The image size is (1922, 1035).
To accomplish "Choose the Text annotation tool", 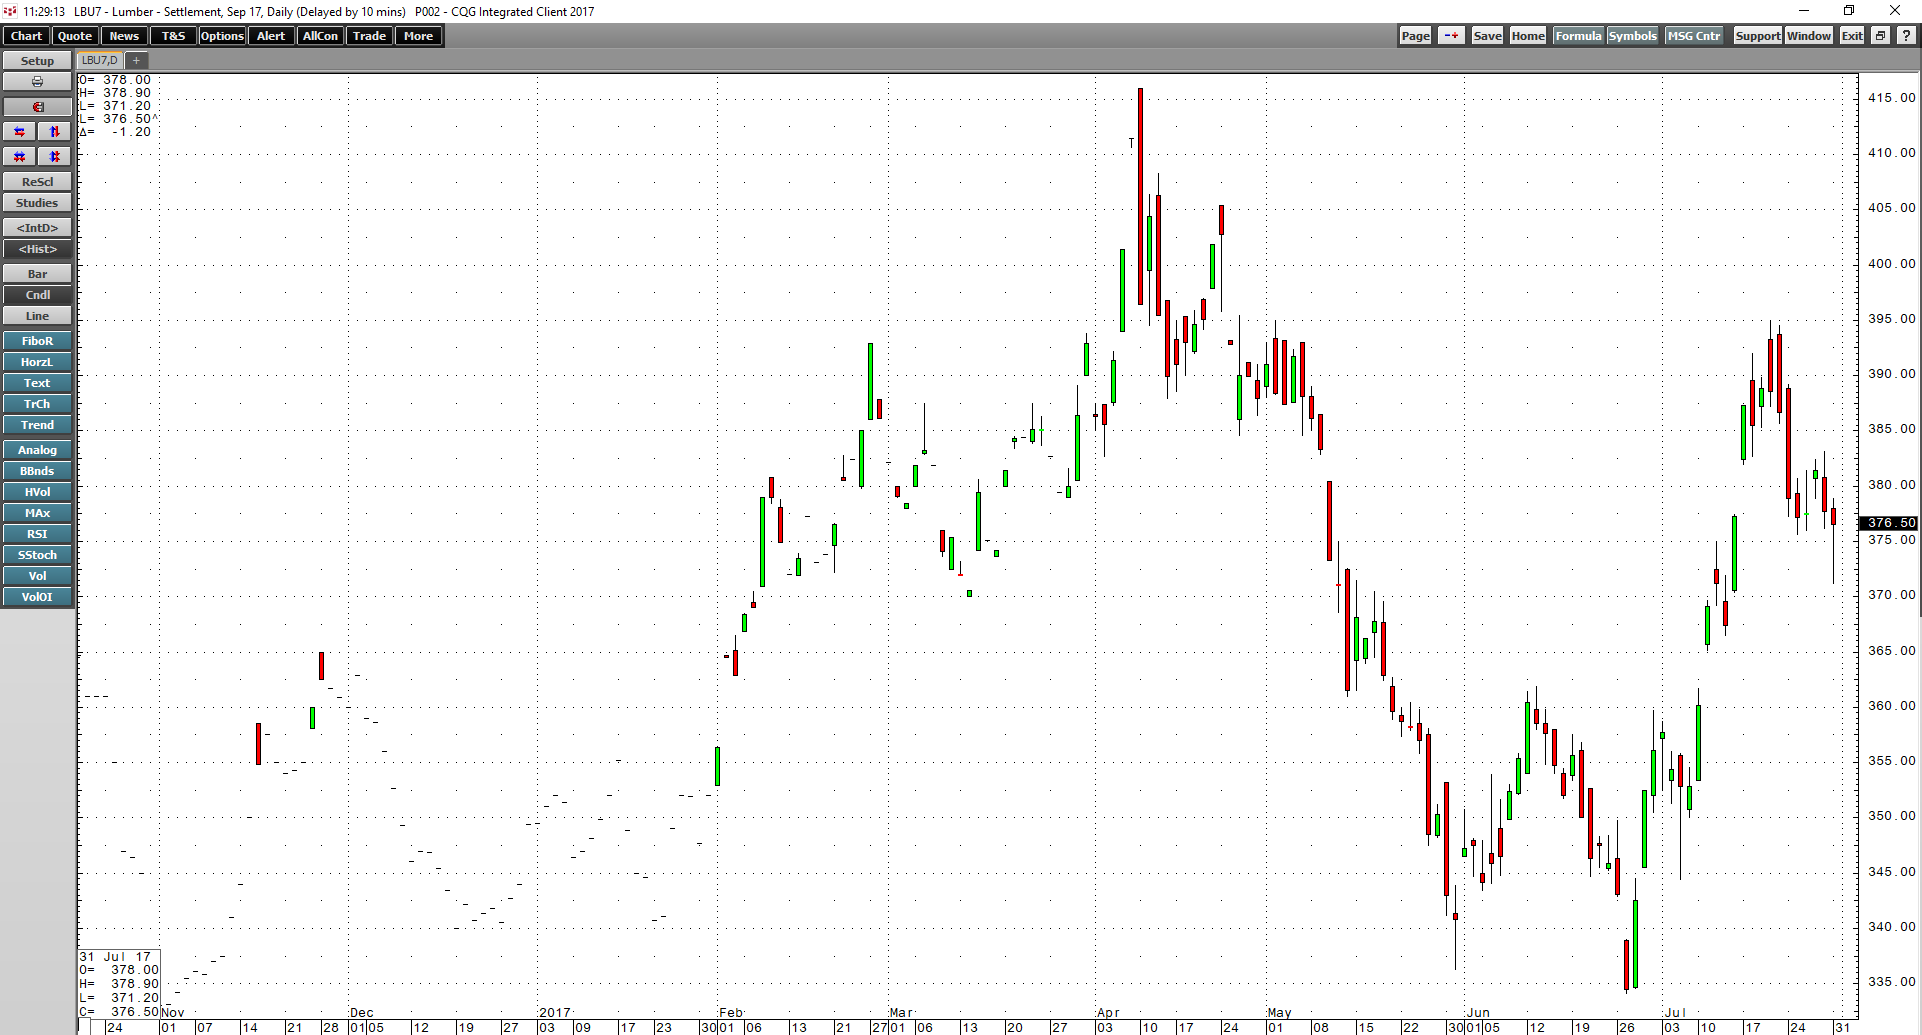I will (x=37, y=383).
